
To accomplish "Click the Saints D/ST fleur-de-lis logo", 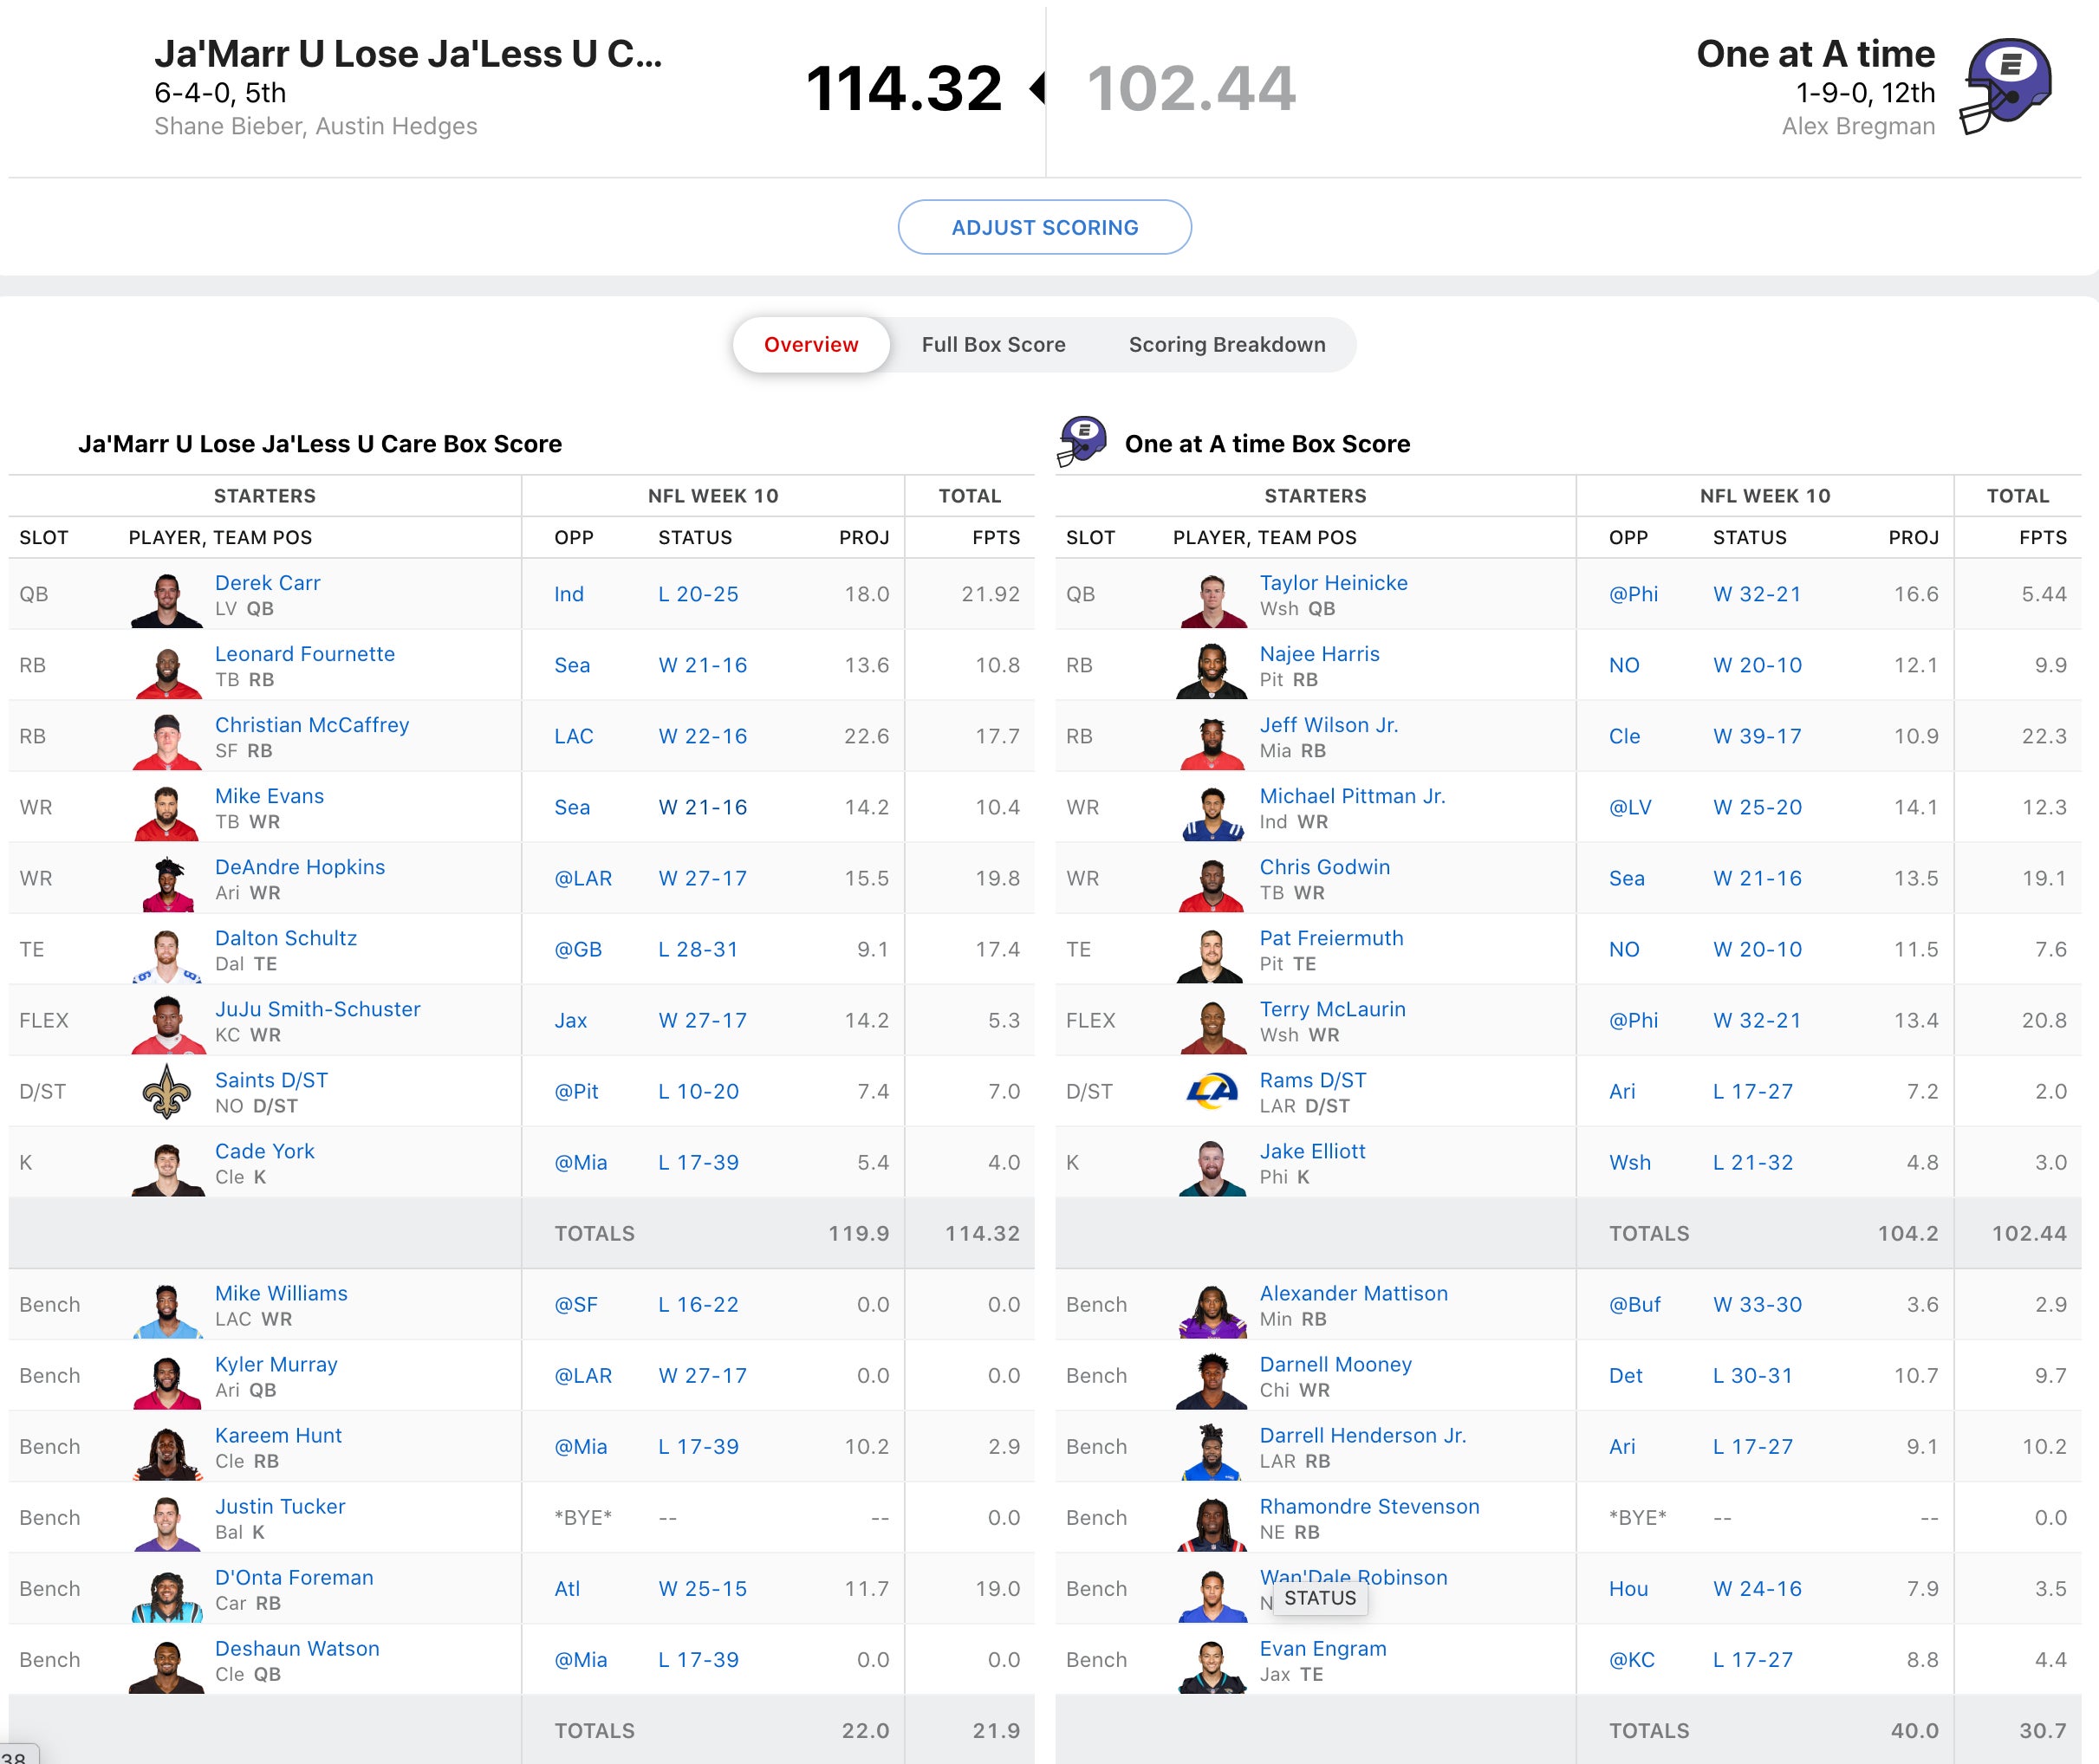I will click(167, 1091).
